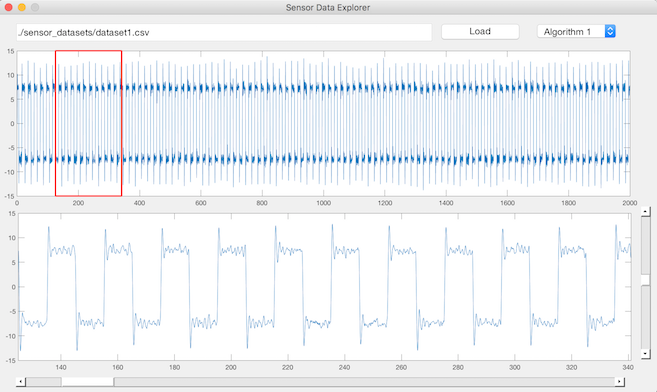Click the yellow minimize window button
This screenshot has width=657, height=392.
[x=22, y=7]
